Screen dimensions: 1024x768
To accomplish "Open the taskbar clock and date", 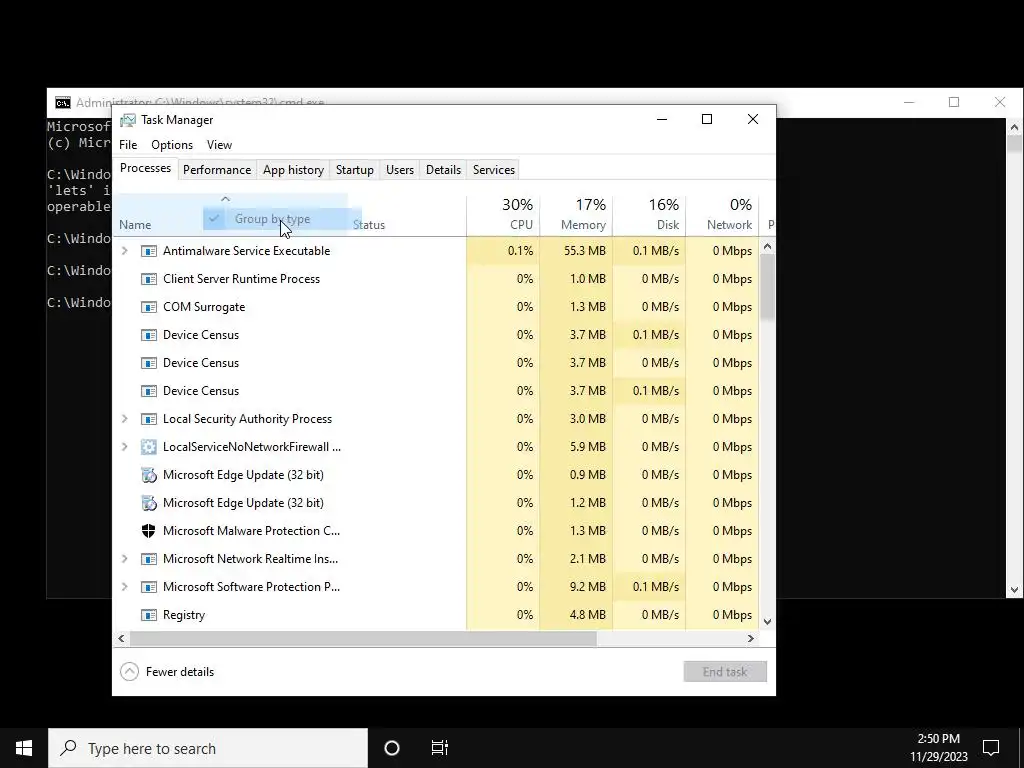I will tap(939, 748).
